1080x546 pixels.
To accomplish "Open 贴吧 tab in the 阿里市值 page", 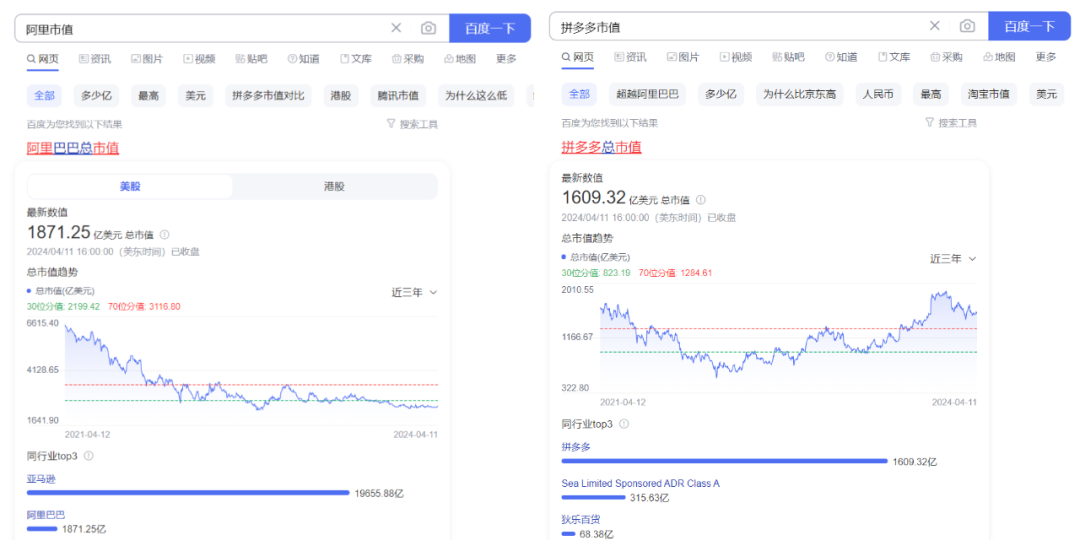I will pos(251,59).
